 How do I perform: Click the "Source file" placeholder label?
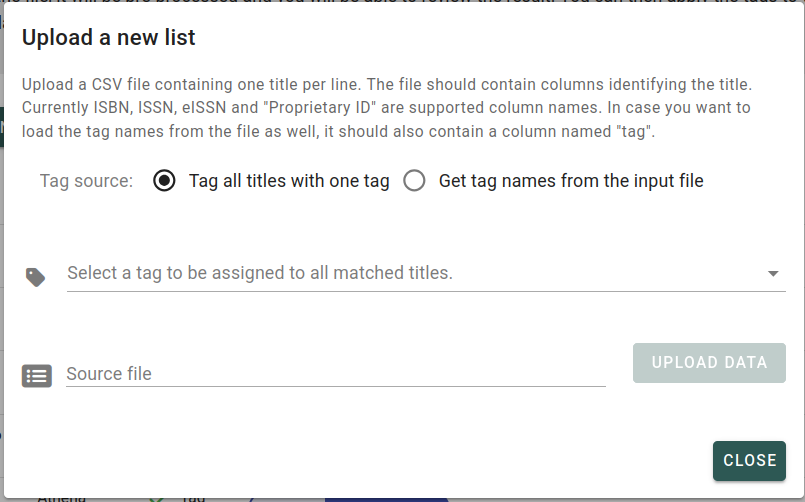(109, 374)
